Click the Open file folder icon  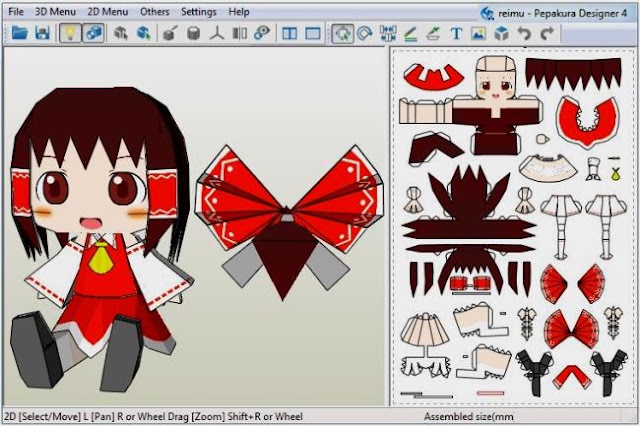click(x=19, y=33)
